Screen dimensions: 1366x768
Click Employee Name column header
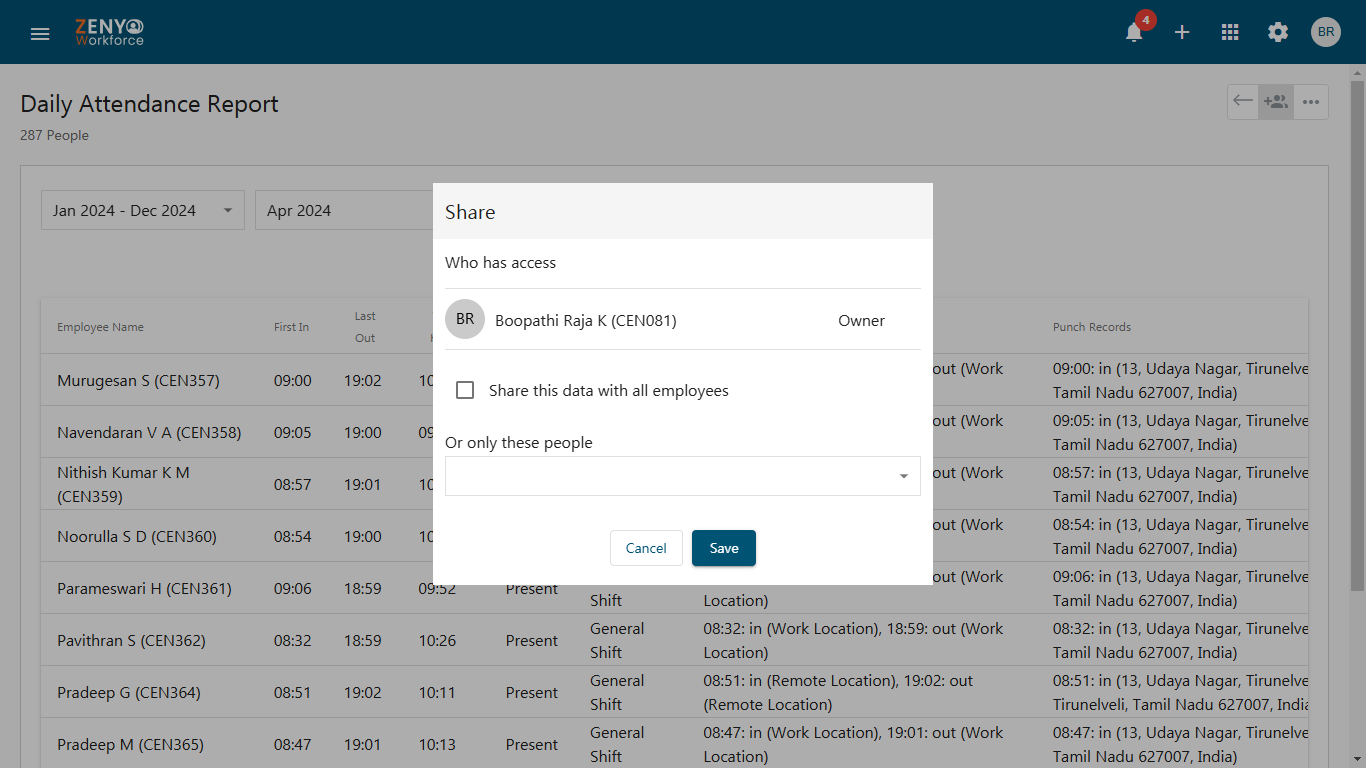tap(100, 327)
